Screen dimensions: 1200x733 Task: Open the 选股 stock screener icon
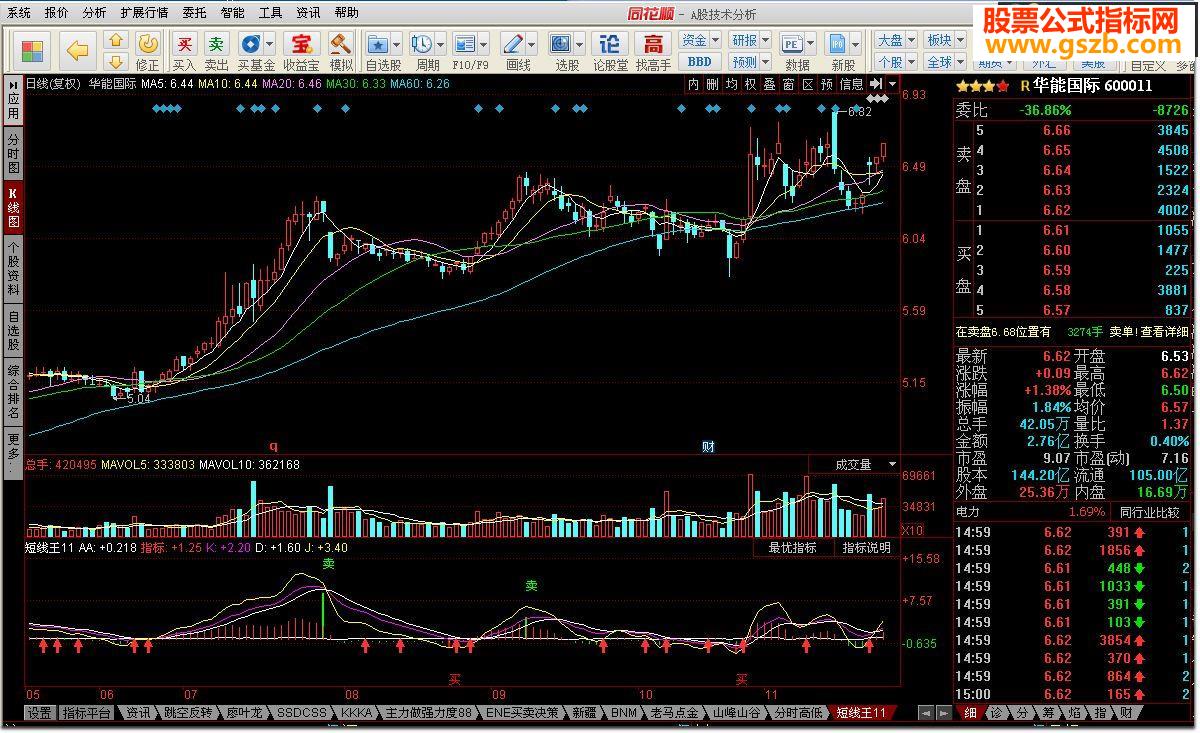click(x=561, y=44)
